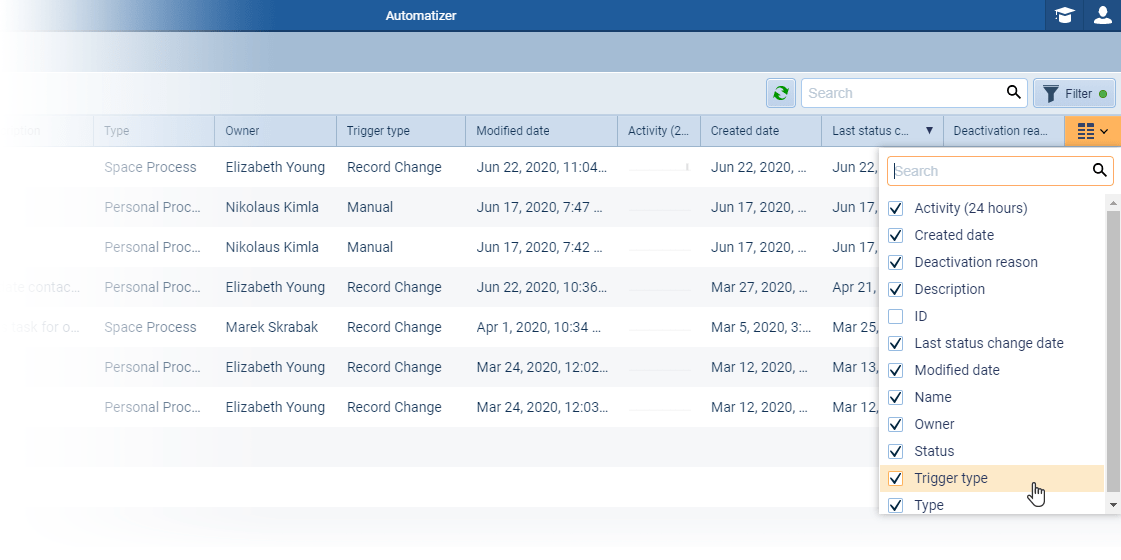Image resolution: width=1121 pixels, height=560 pixels.
Task: Open the user profile icon
Action: click(x=1102, y=16)
